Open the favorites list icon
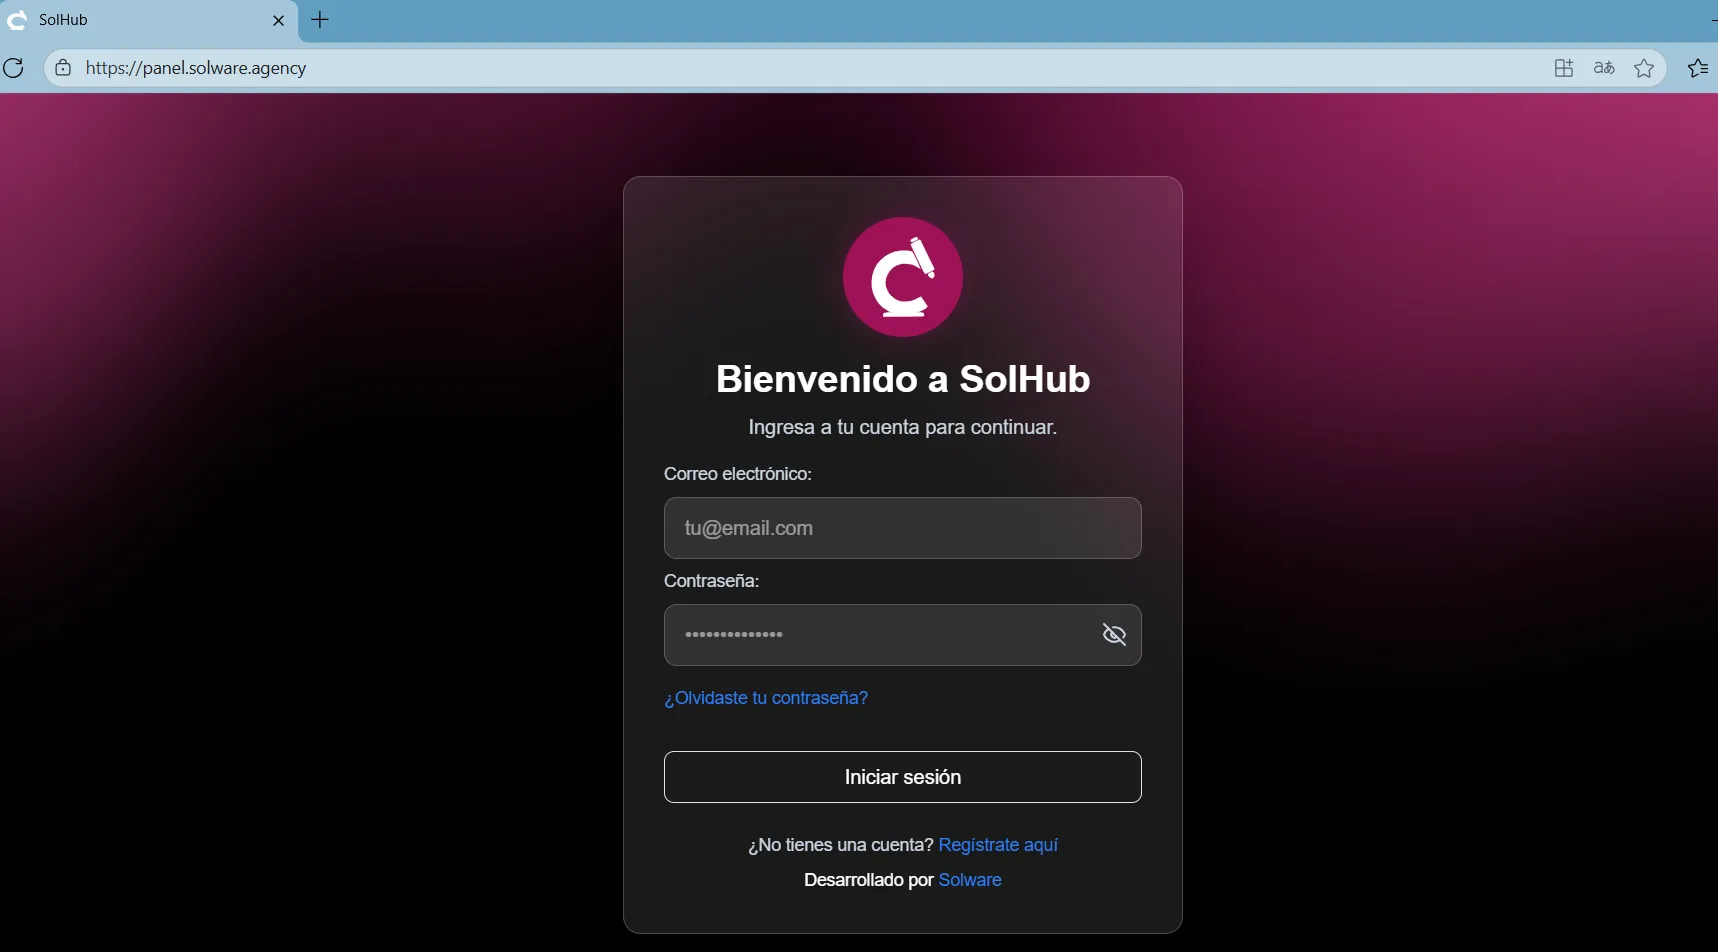Image resolution: width=1718 pixels, height=952 pixels. (x=1699, y=67)
